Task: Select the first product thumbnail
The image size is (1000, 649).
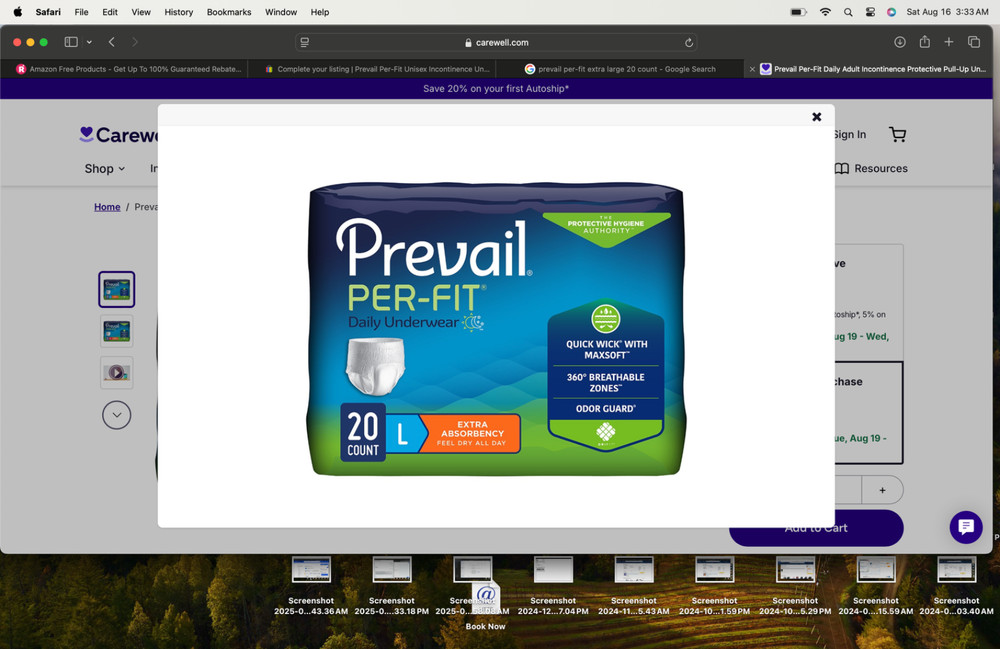Action: pos(117,289)
